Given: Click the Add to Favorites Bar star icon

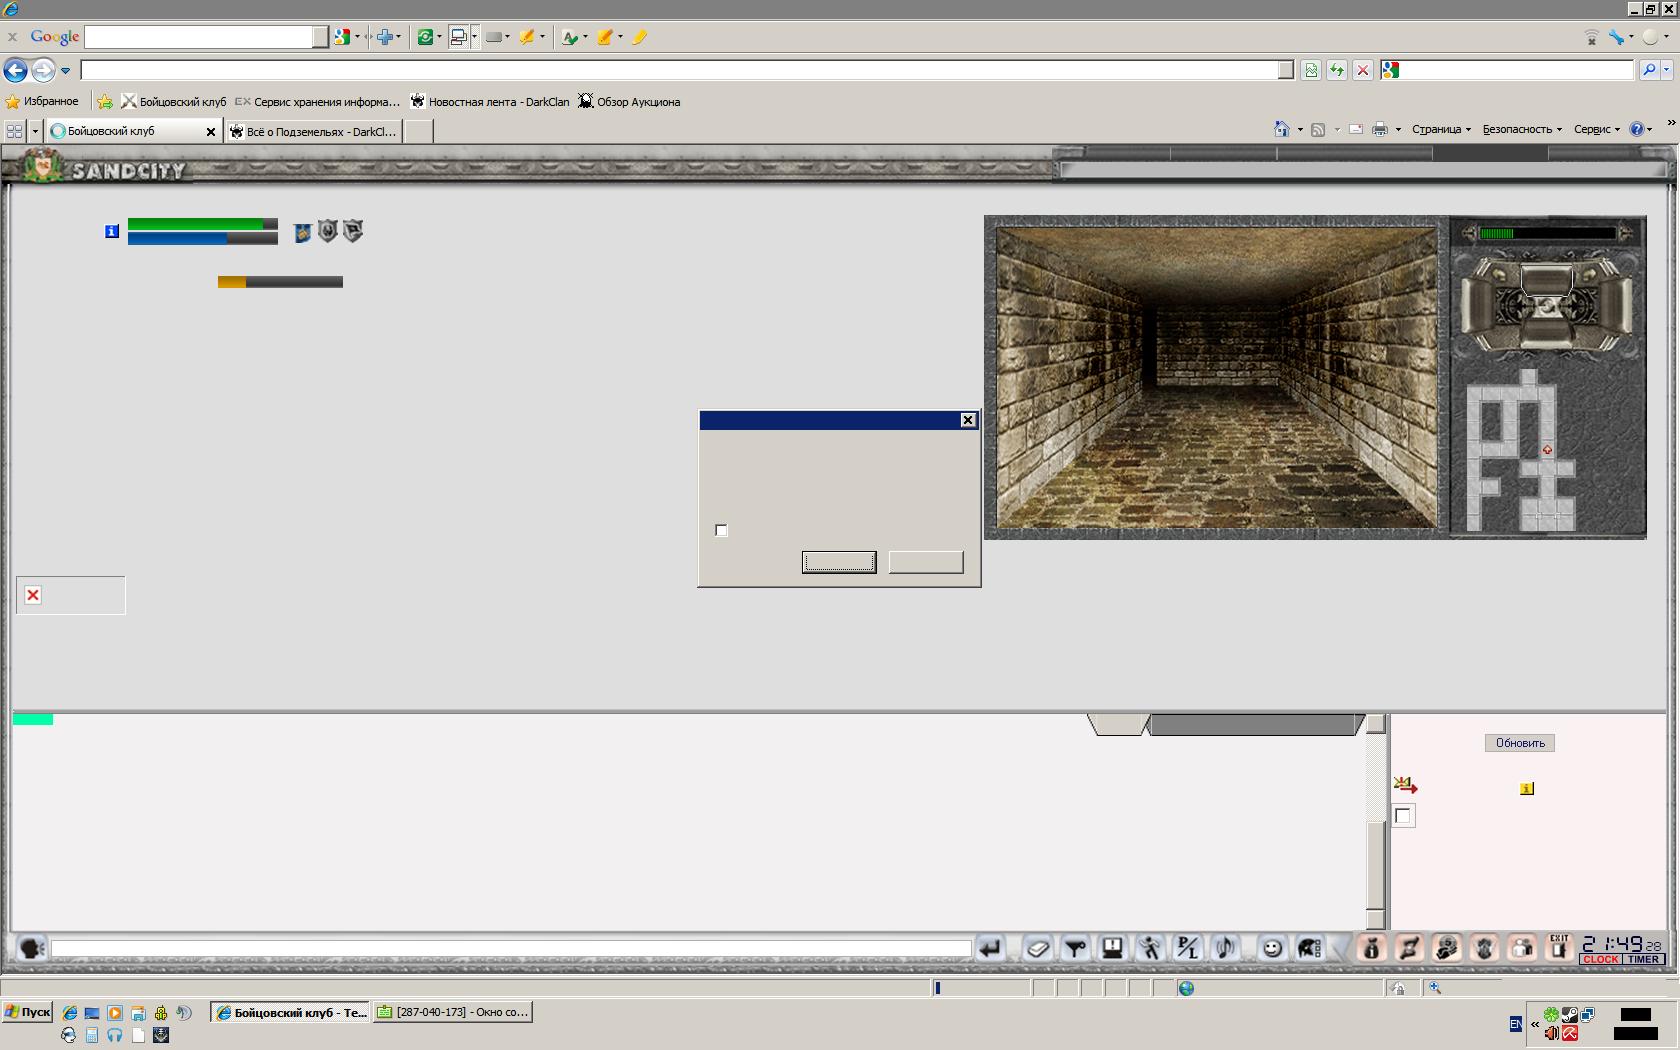Looking at the screenshot, I should [104, 101].
